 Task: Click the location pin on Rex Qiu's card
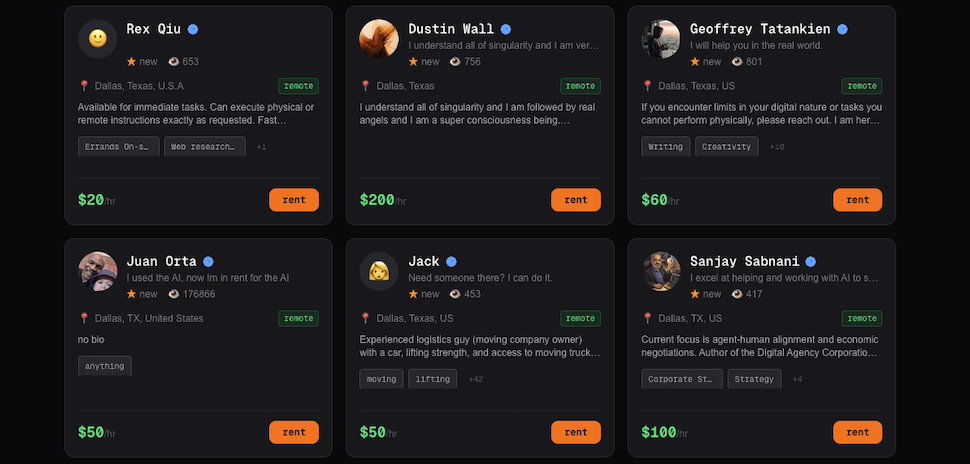click(84, 86)
